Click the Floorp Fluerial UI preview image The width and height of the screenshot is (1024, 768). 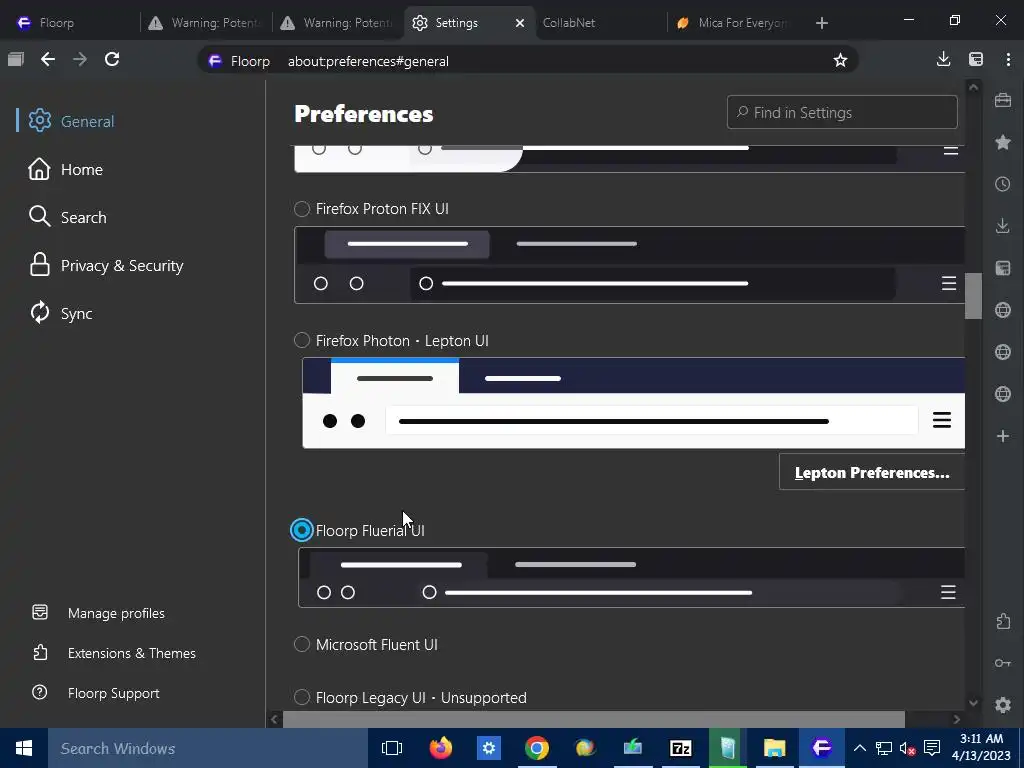tap(632, 577)
